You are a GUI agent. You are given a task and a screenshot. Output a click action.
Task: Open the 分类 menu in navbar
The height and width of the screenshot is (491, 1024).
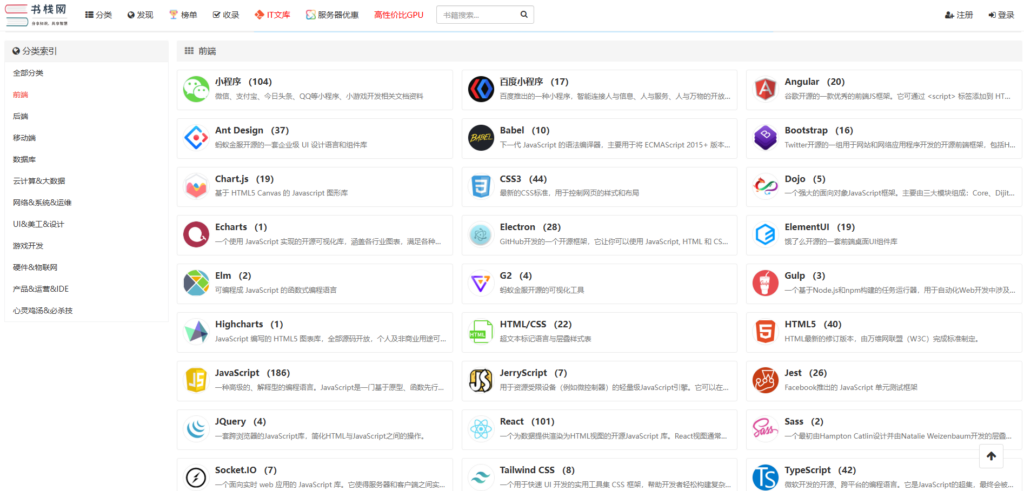coord(98,15)
